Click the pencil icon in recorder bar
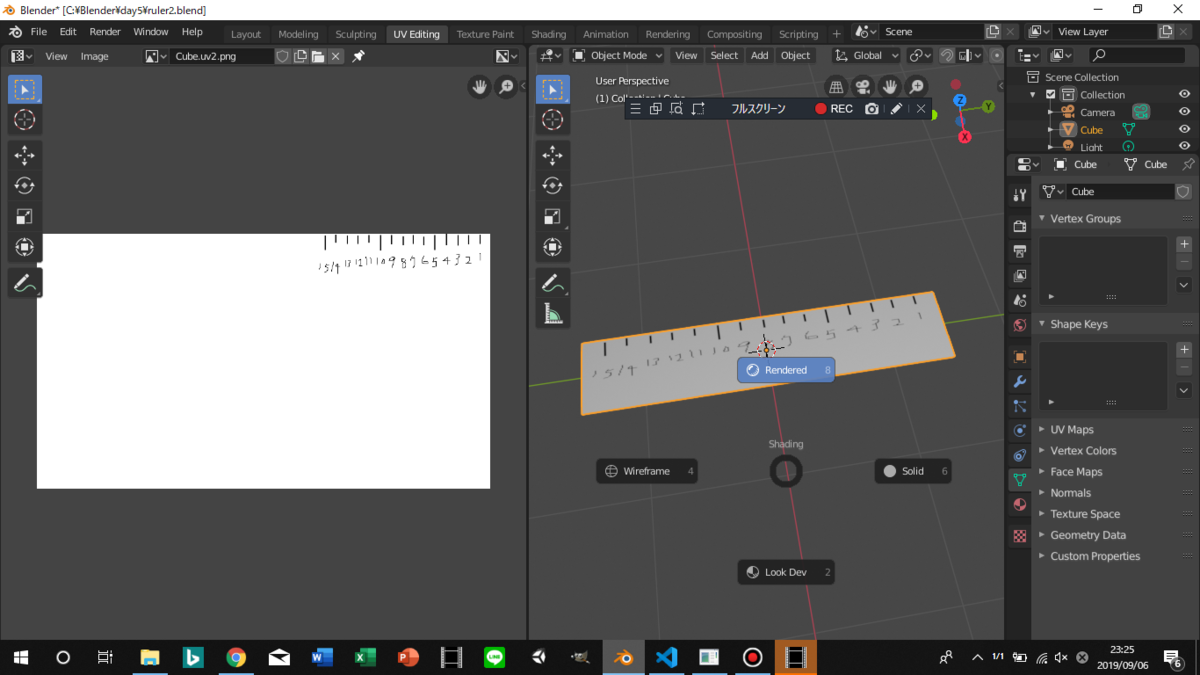 (x=897, y=109)
